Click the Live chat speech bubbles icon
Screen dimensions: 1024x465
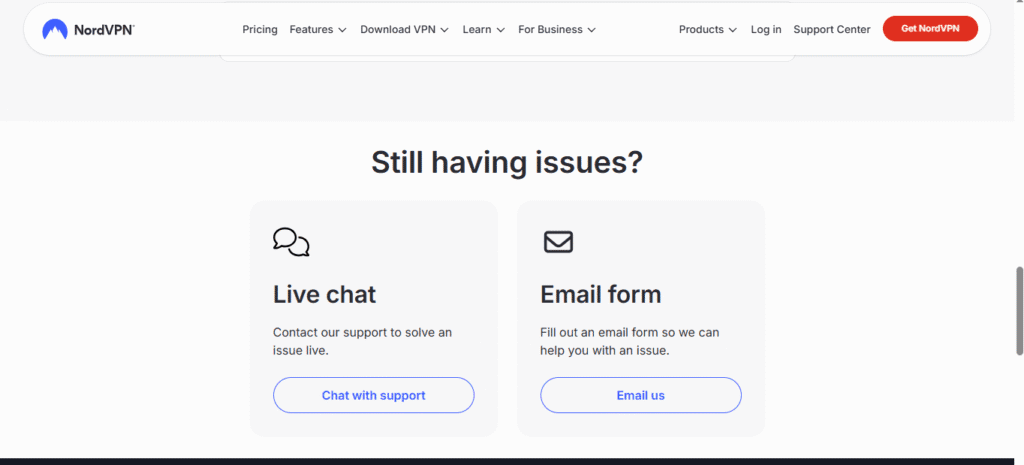(x=291, y=242)
